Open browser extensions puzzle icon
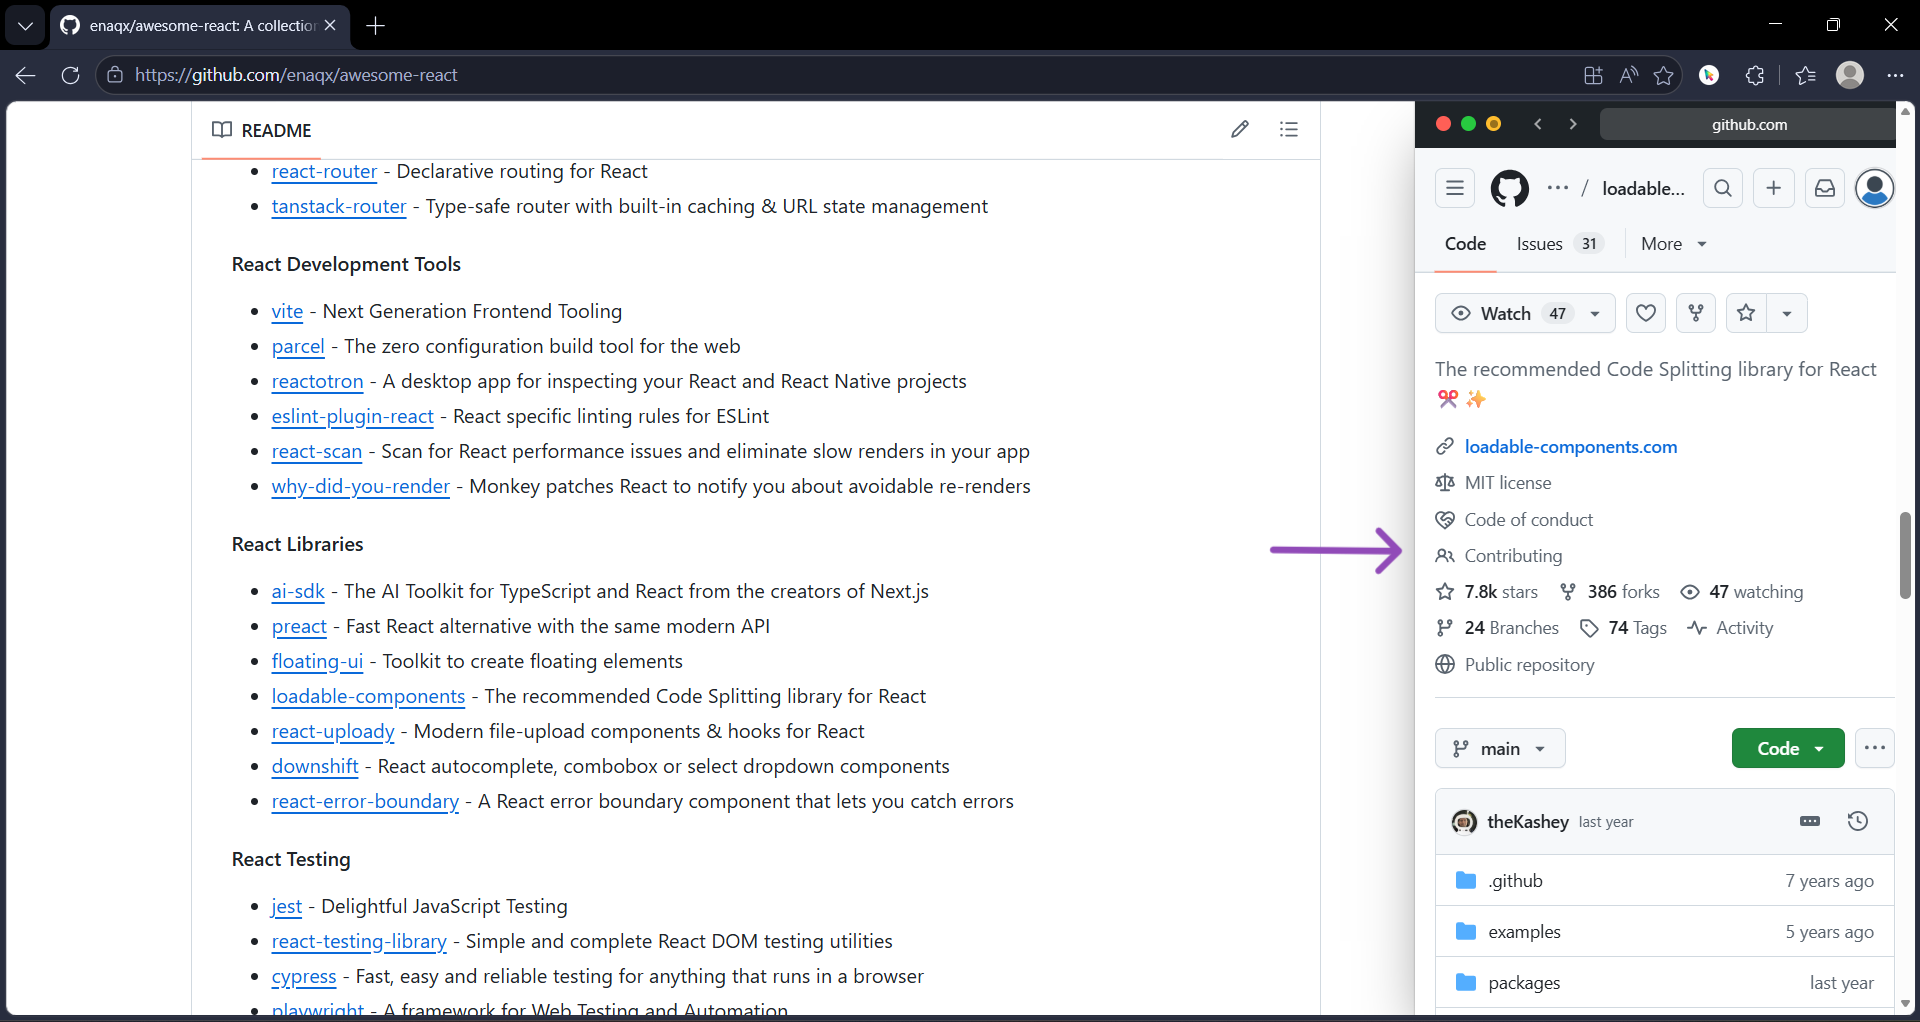Image resolution: width=1920 pixels, height=1022 pixels. (x=1755, y=75)
